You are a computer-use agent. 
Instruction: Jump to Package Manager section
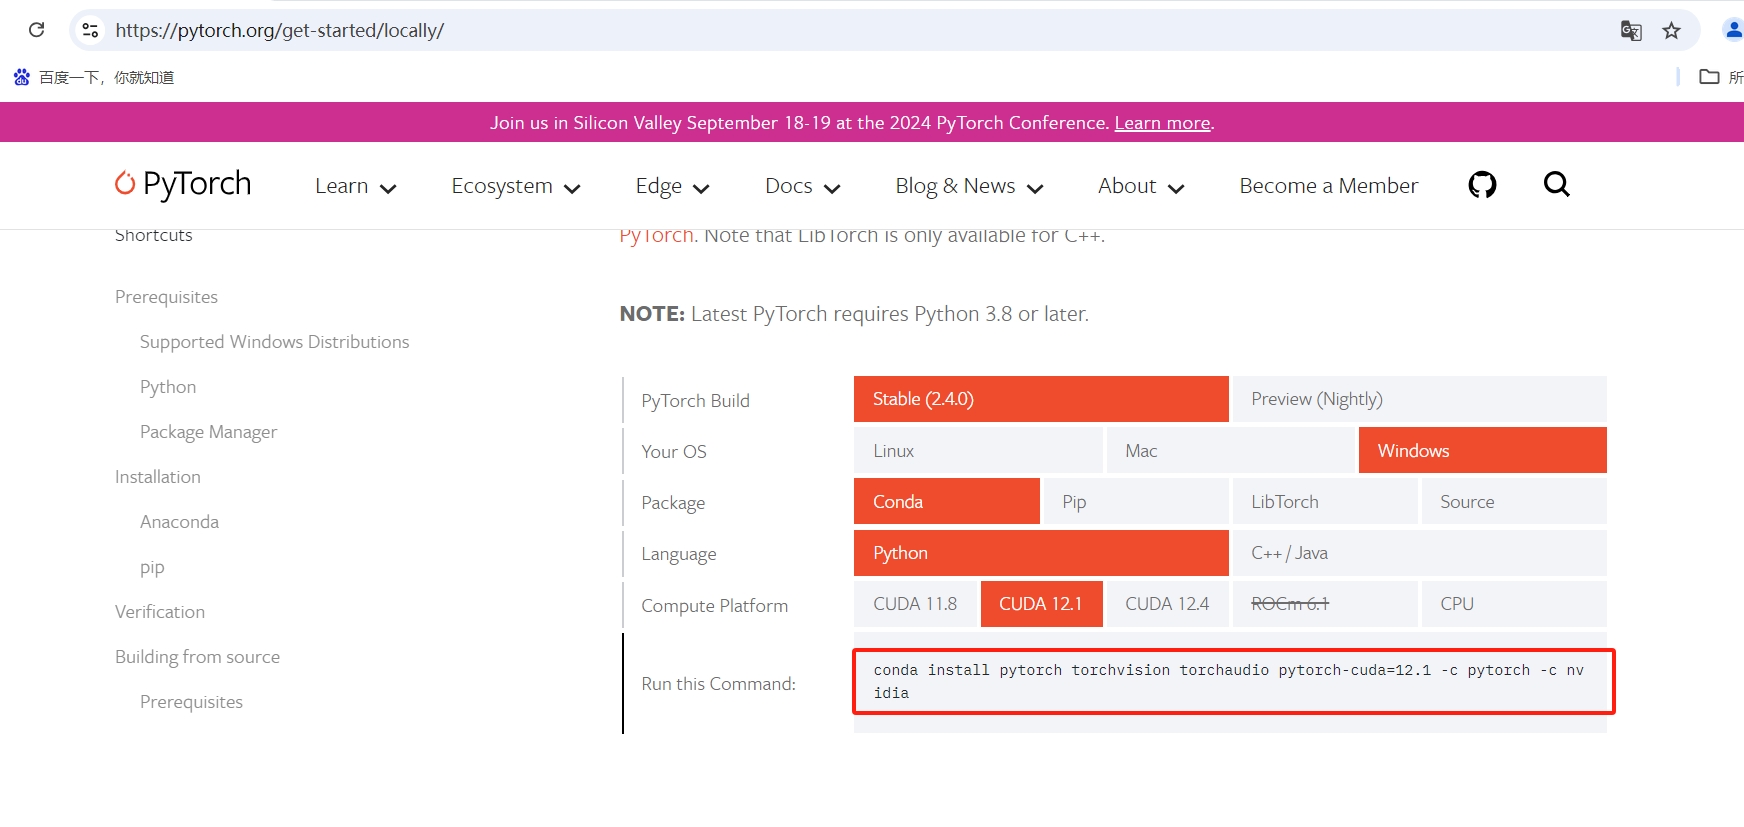click(208, 432)
